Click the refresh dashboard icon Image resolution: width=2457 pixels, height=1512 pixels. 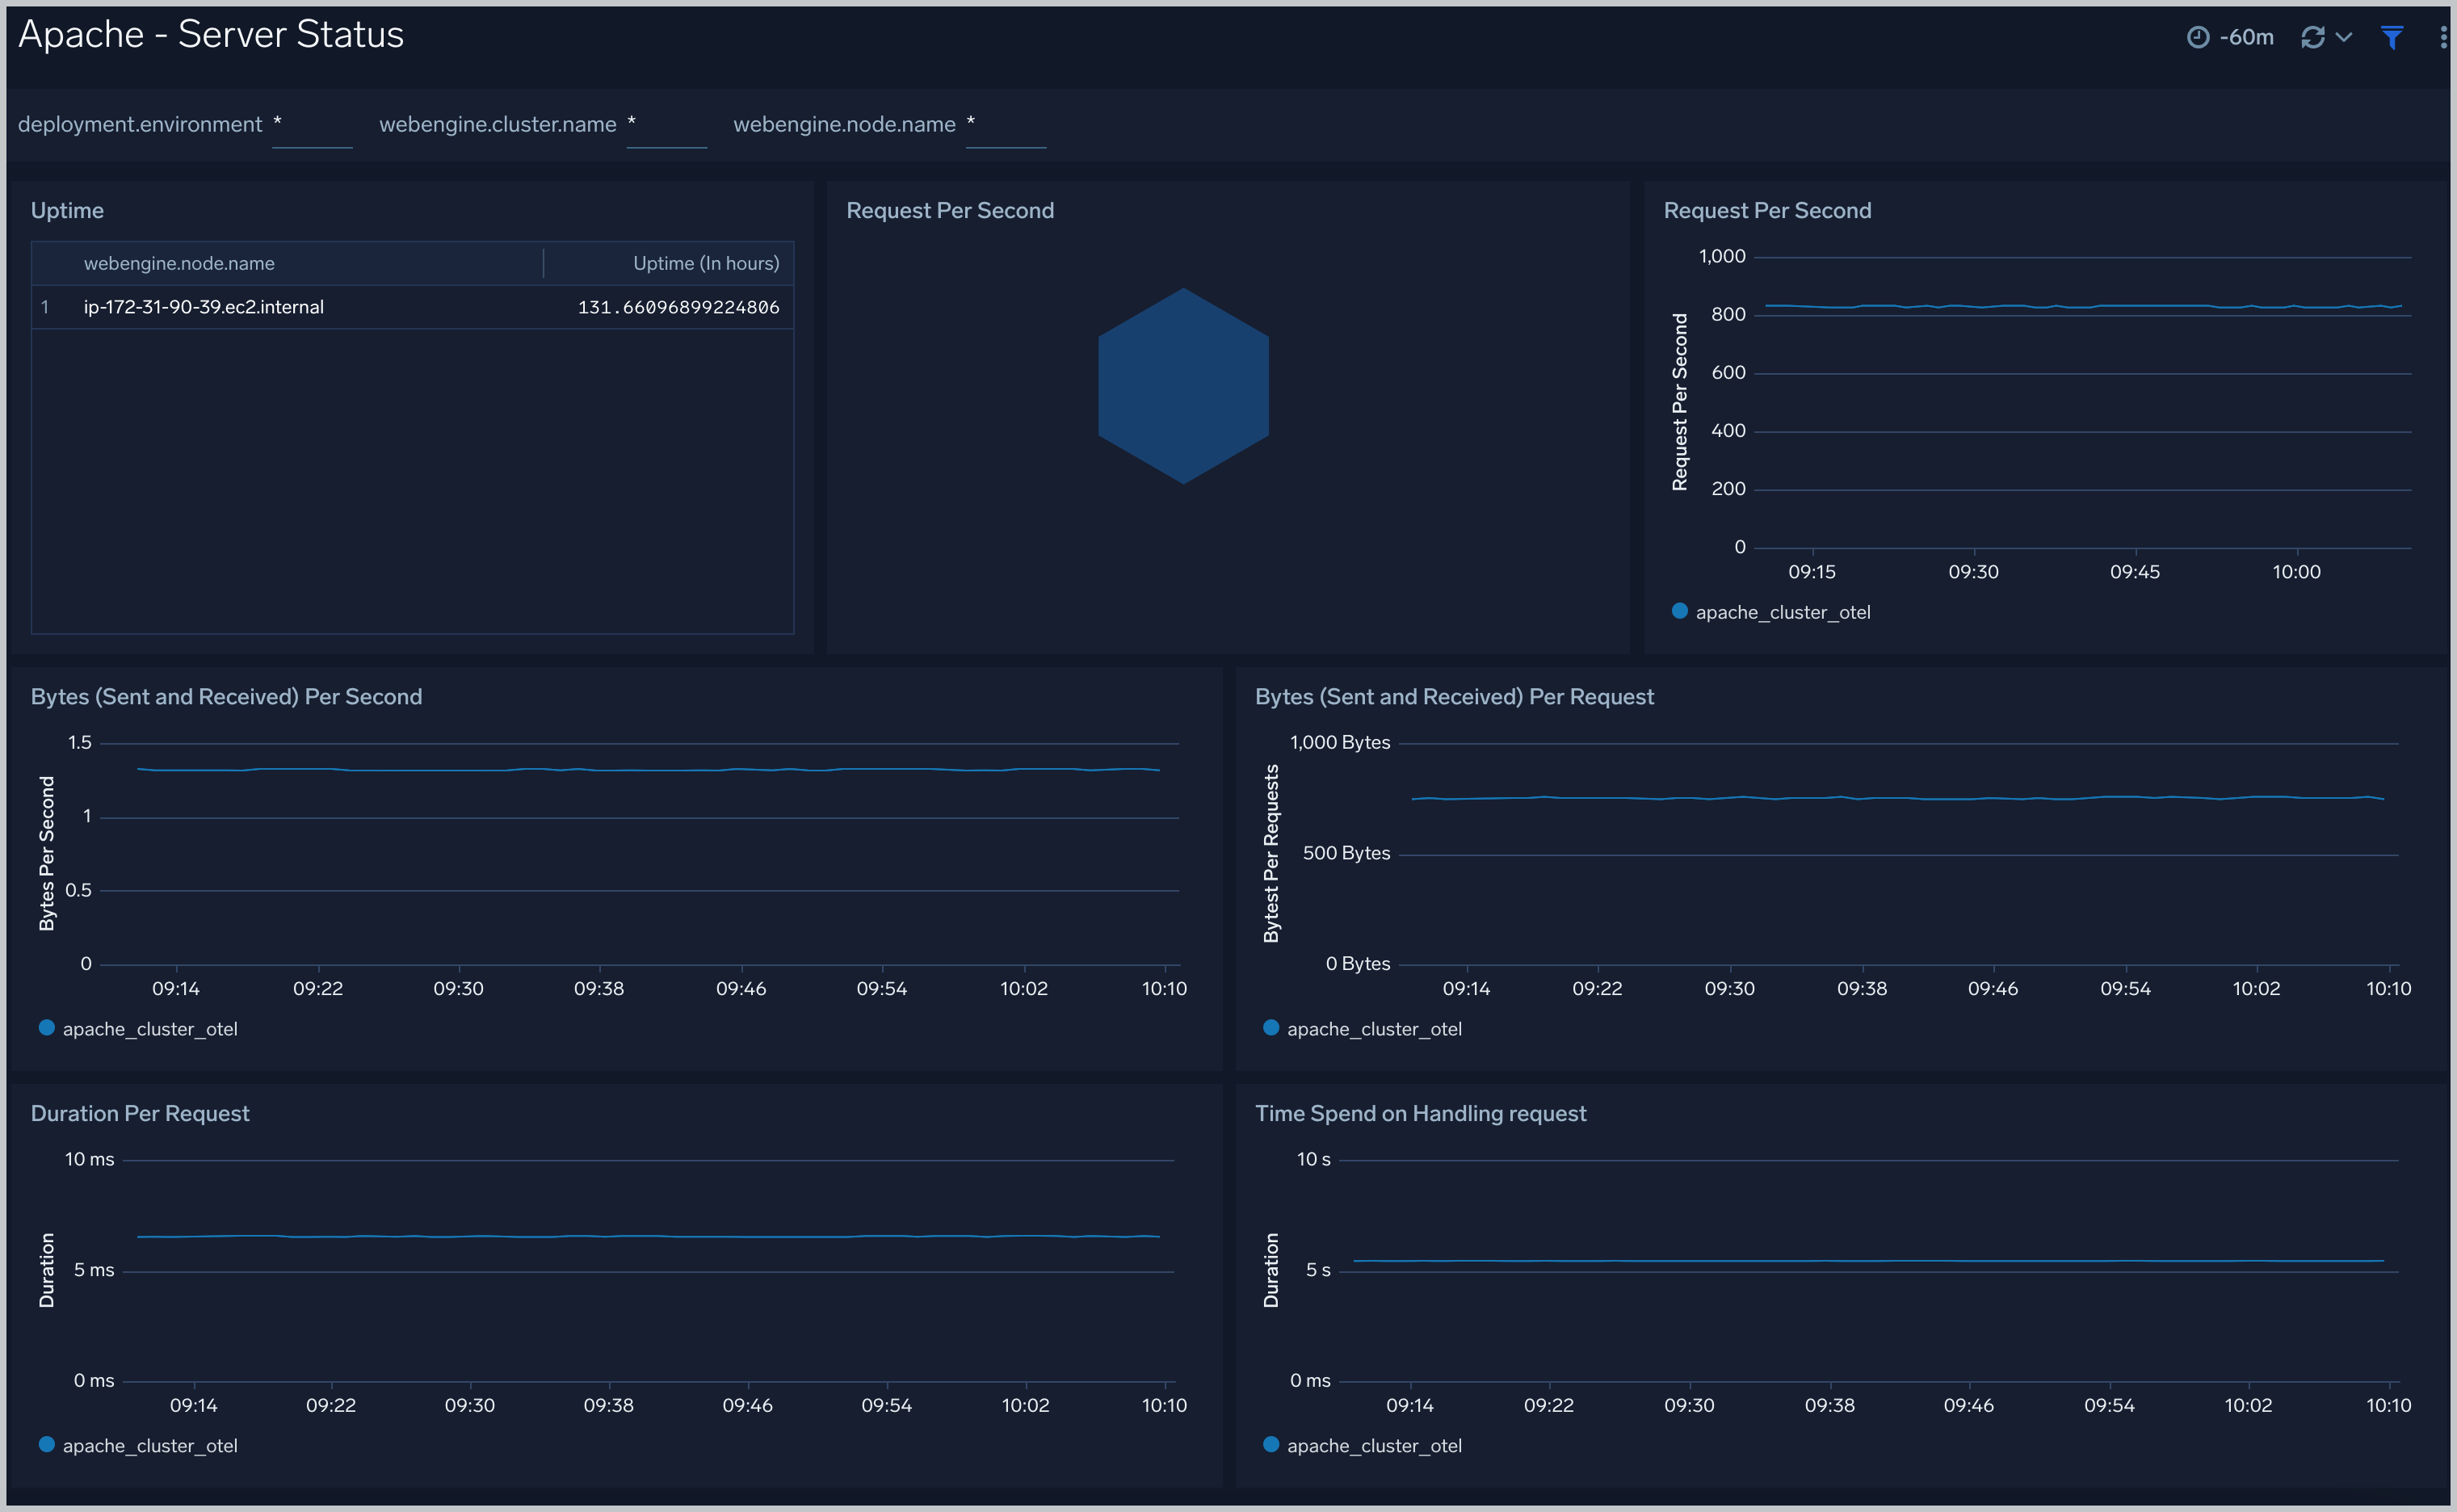click(2312, 37)
